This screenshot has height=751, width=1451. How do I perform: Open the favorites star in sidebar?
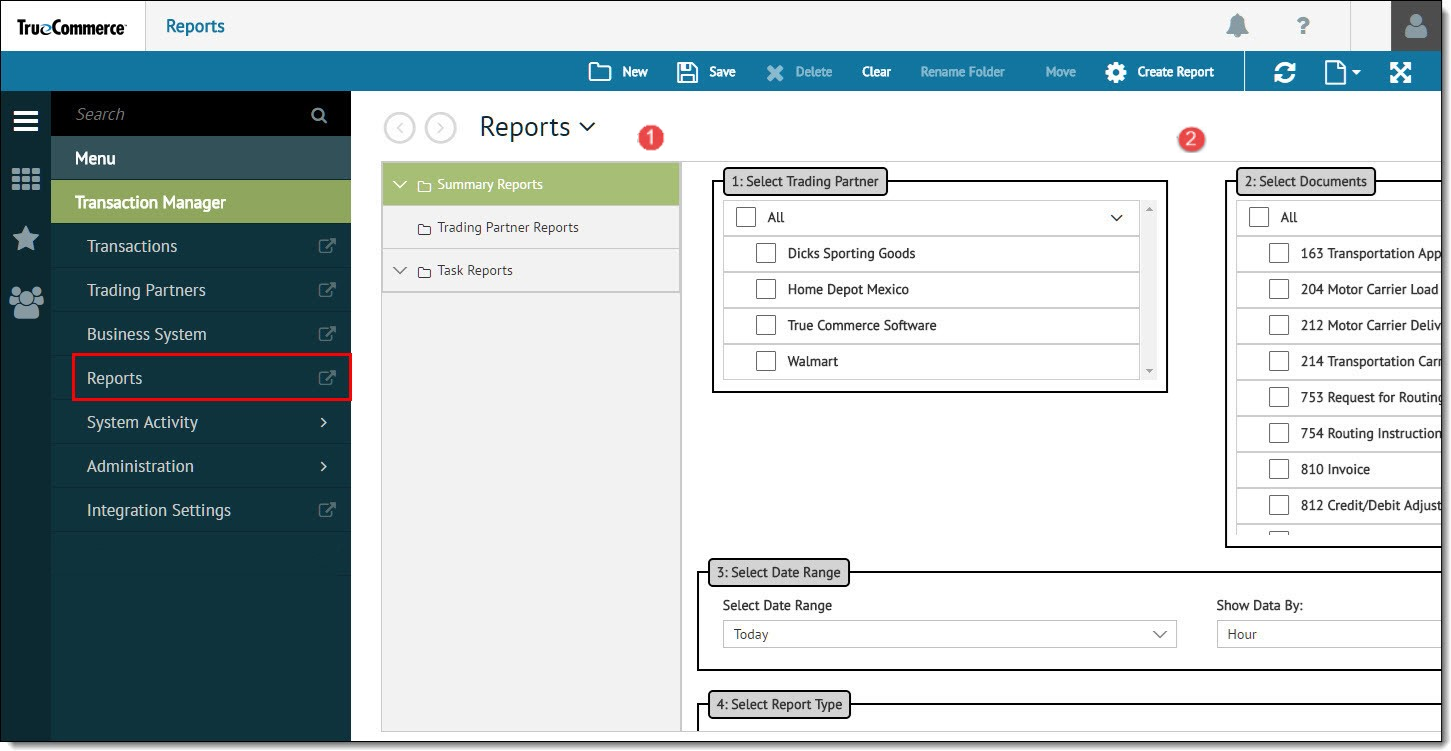pos(25,239)
